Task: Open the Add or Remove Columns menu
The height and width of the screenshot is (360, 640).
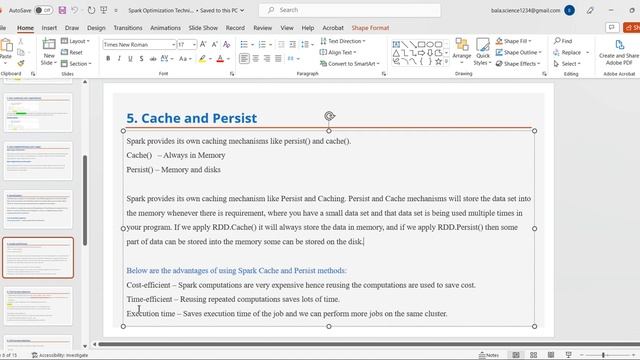Action: [293, 59]
